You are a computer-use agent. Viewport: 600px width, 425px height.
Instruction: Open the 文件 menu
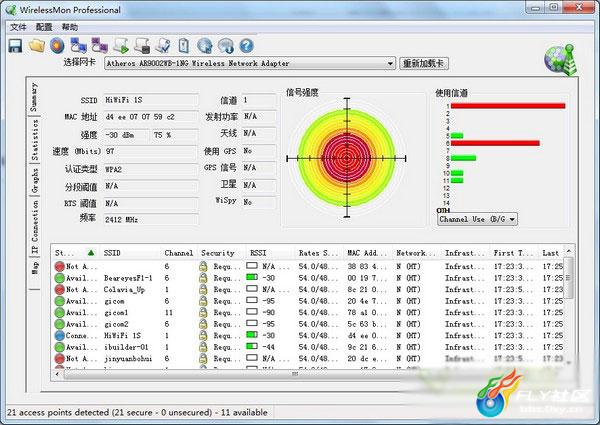click(18, 27)
